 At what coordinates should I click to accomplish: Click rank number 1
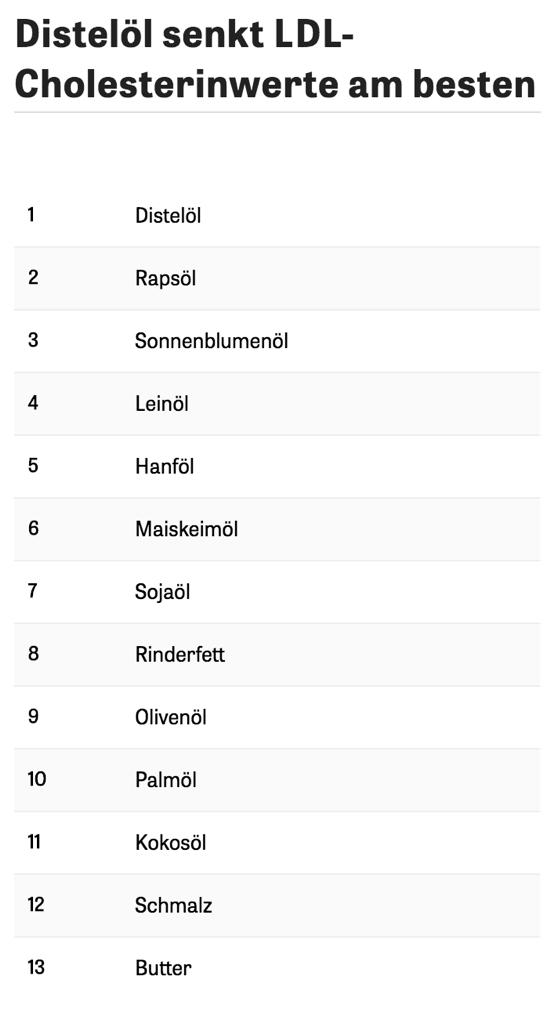[31, 215]
